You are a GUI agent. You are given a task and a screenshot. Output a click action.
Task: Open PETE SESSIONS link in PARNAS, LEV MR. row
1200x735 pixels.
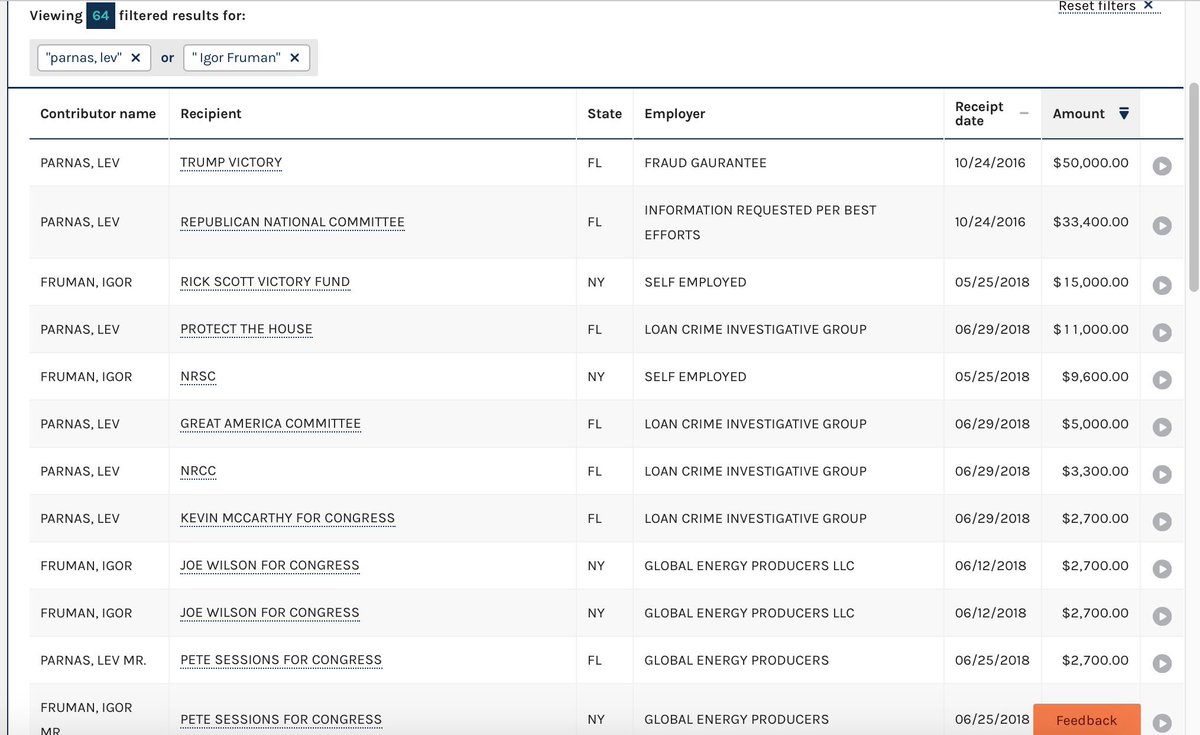pyautogui.click(x=281, y=660)
